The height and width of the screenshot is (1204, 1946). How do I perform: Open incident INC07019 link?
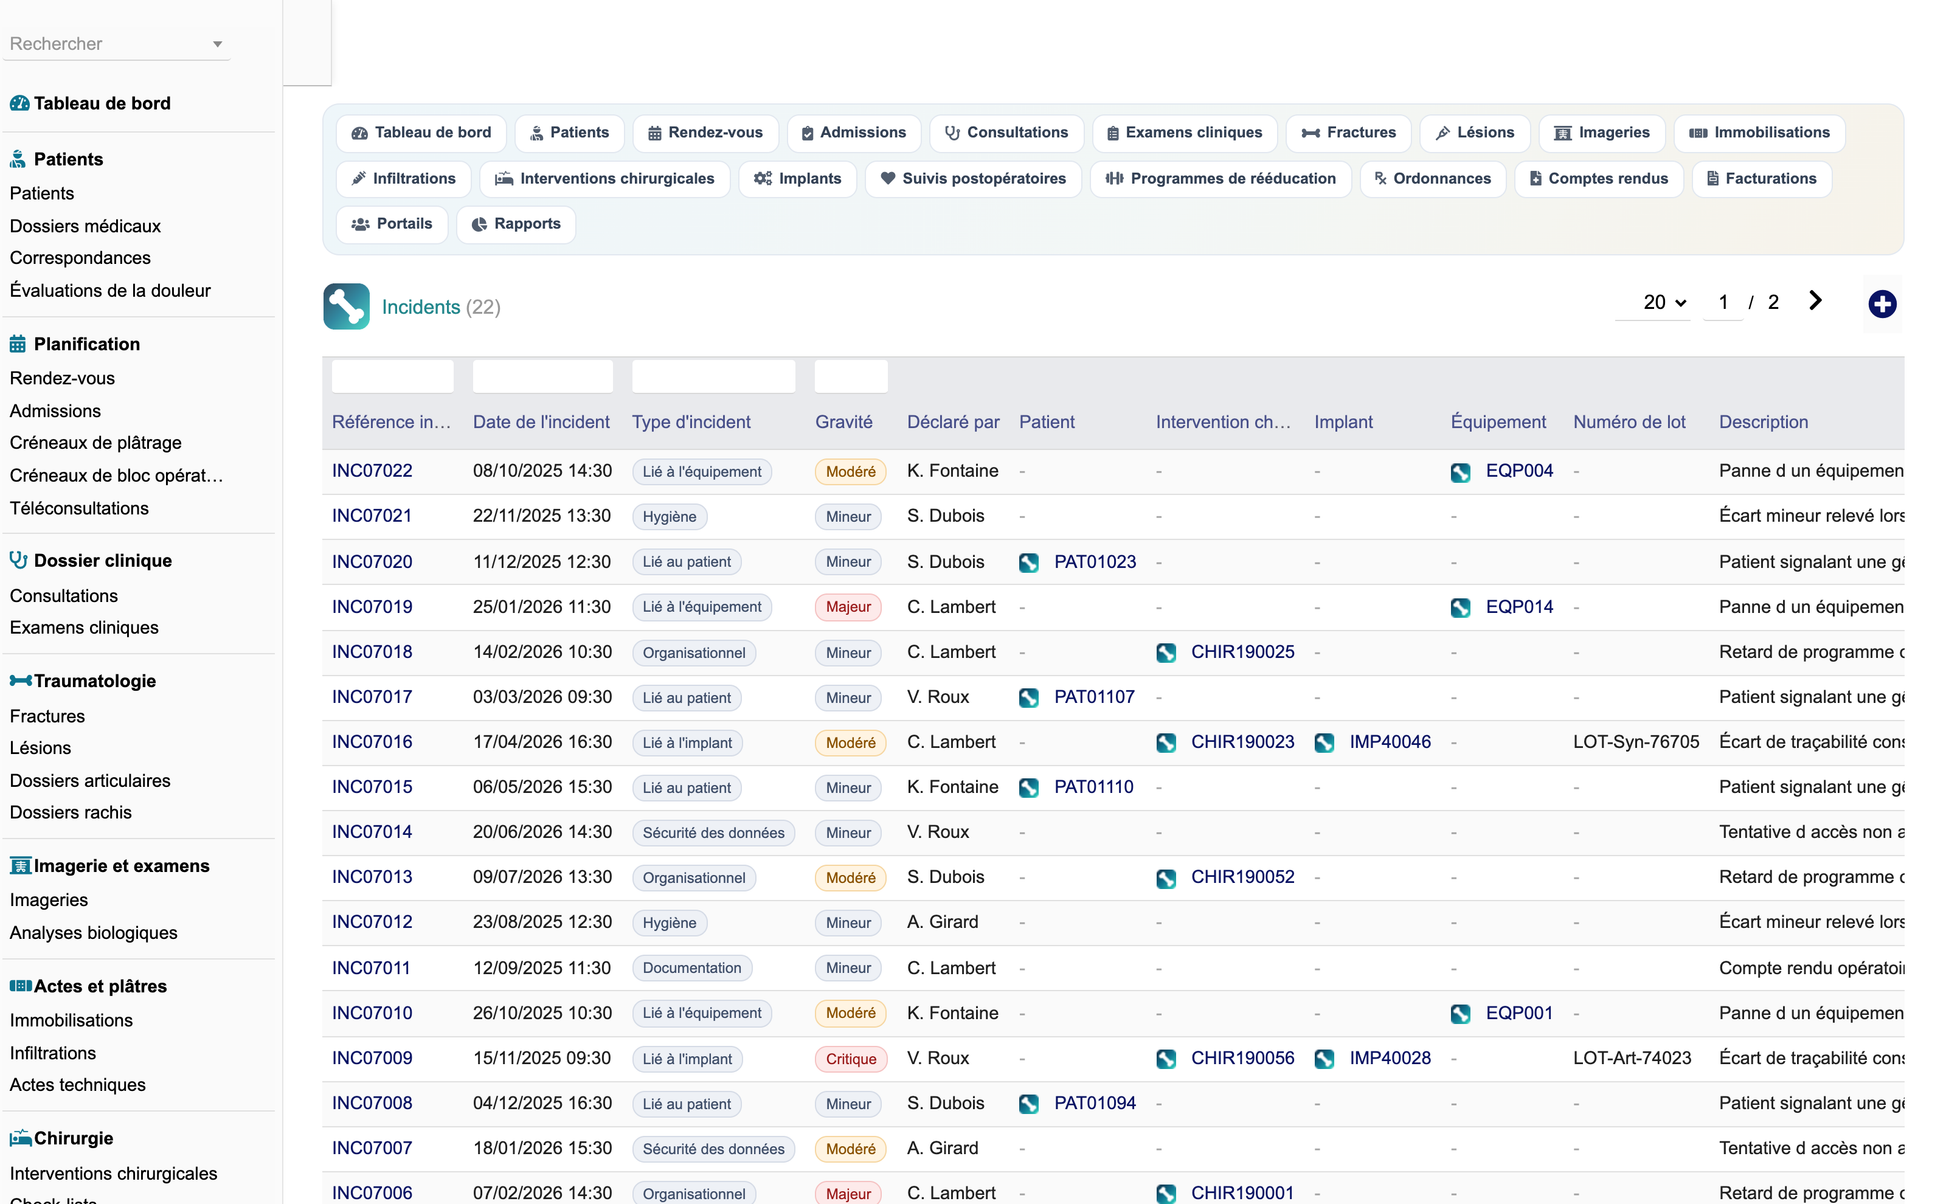pos(372,607)
